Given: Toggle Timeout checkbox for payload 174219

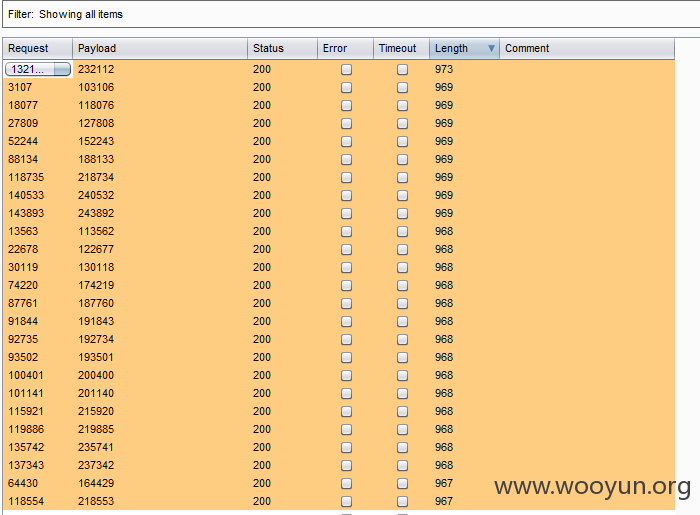Looking at the screenshot, I should (x=402, y=286).
